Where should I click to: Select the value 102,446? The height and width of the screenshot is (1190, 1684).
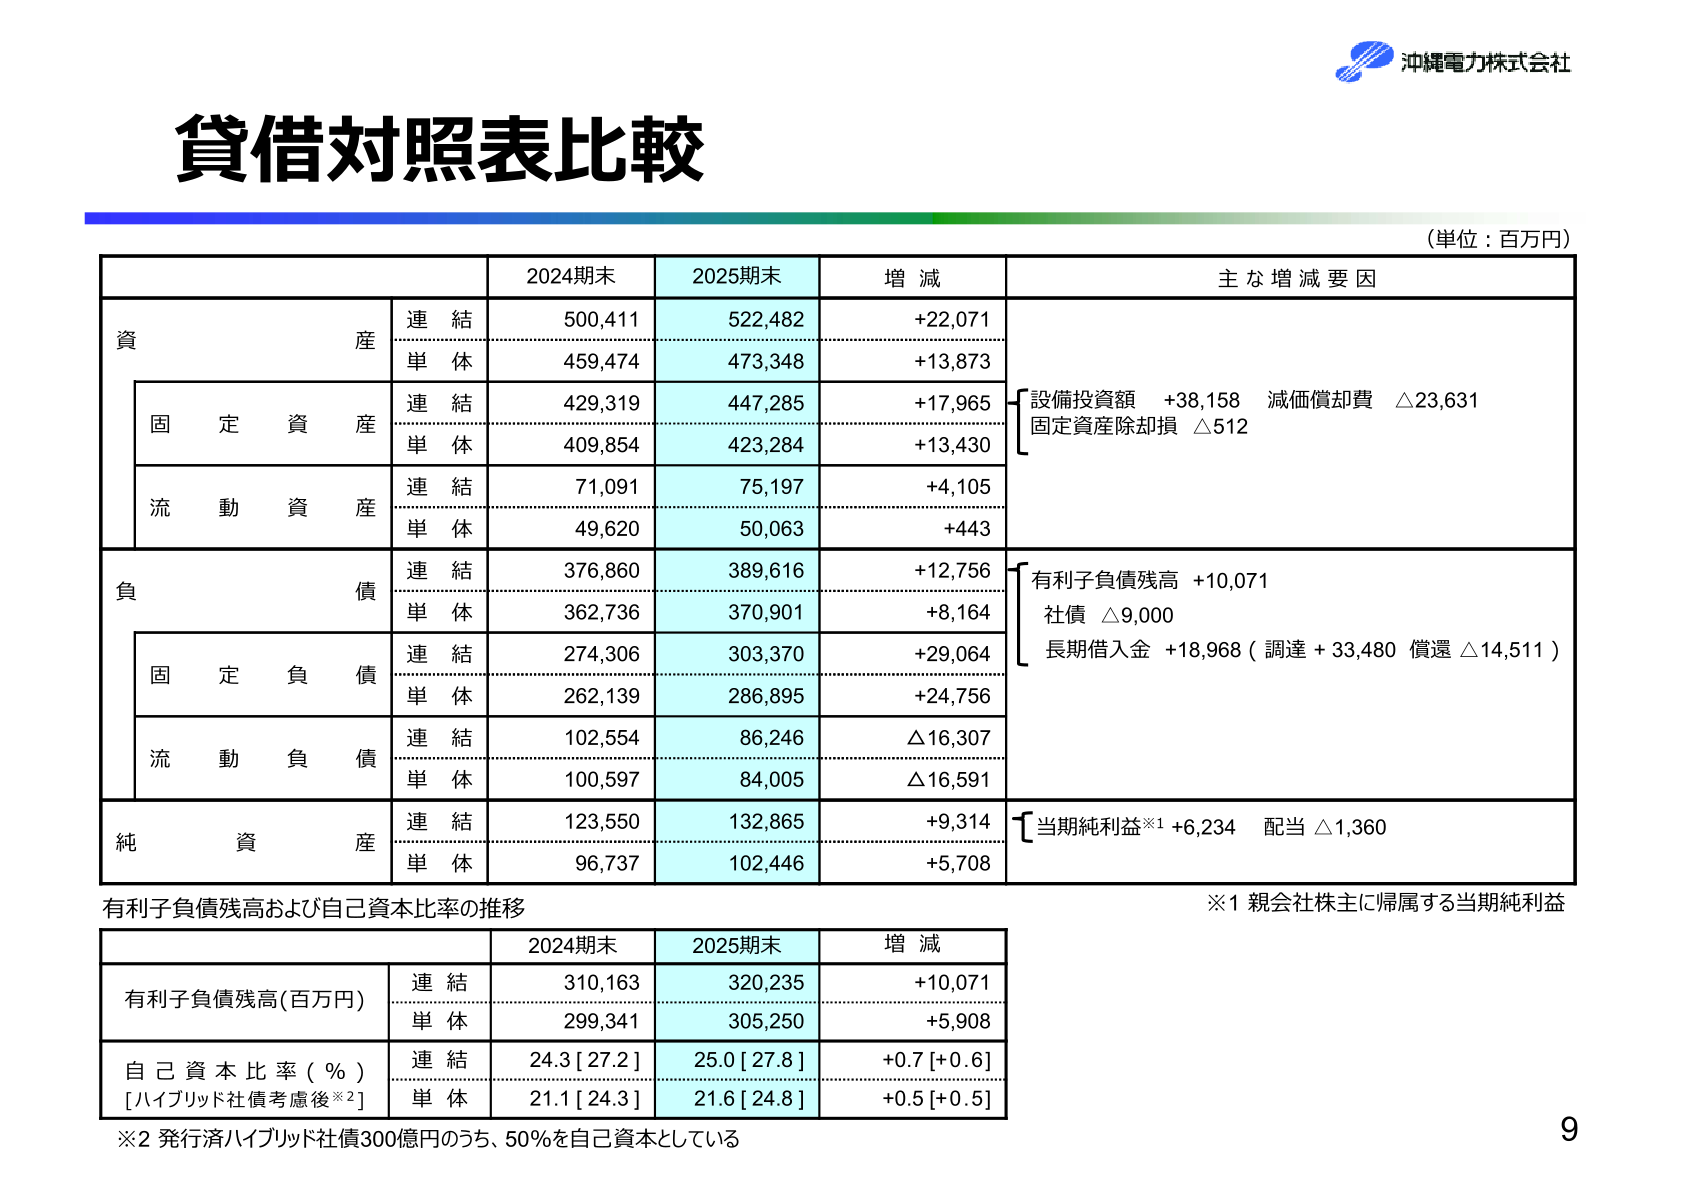click(766, 863)
